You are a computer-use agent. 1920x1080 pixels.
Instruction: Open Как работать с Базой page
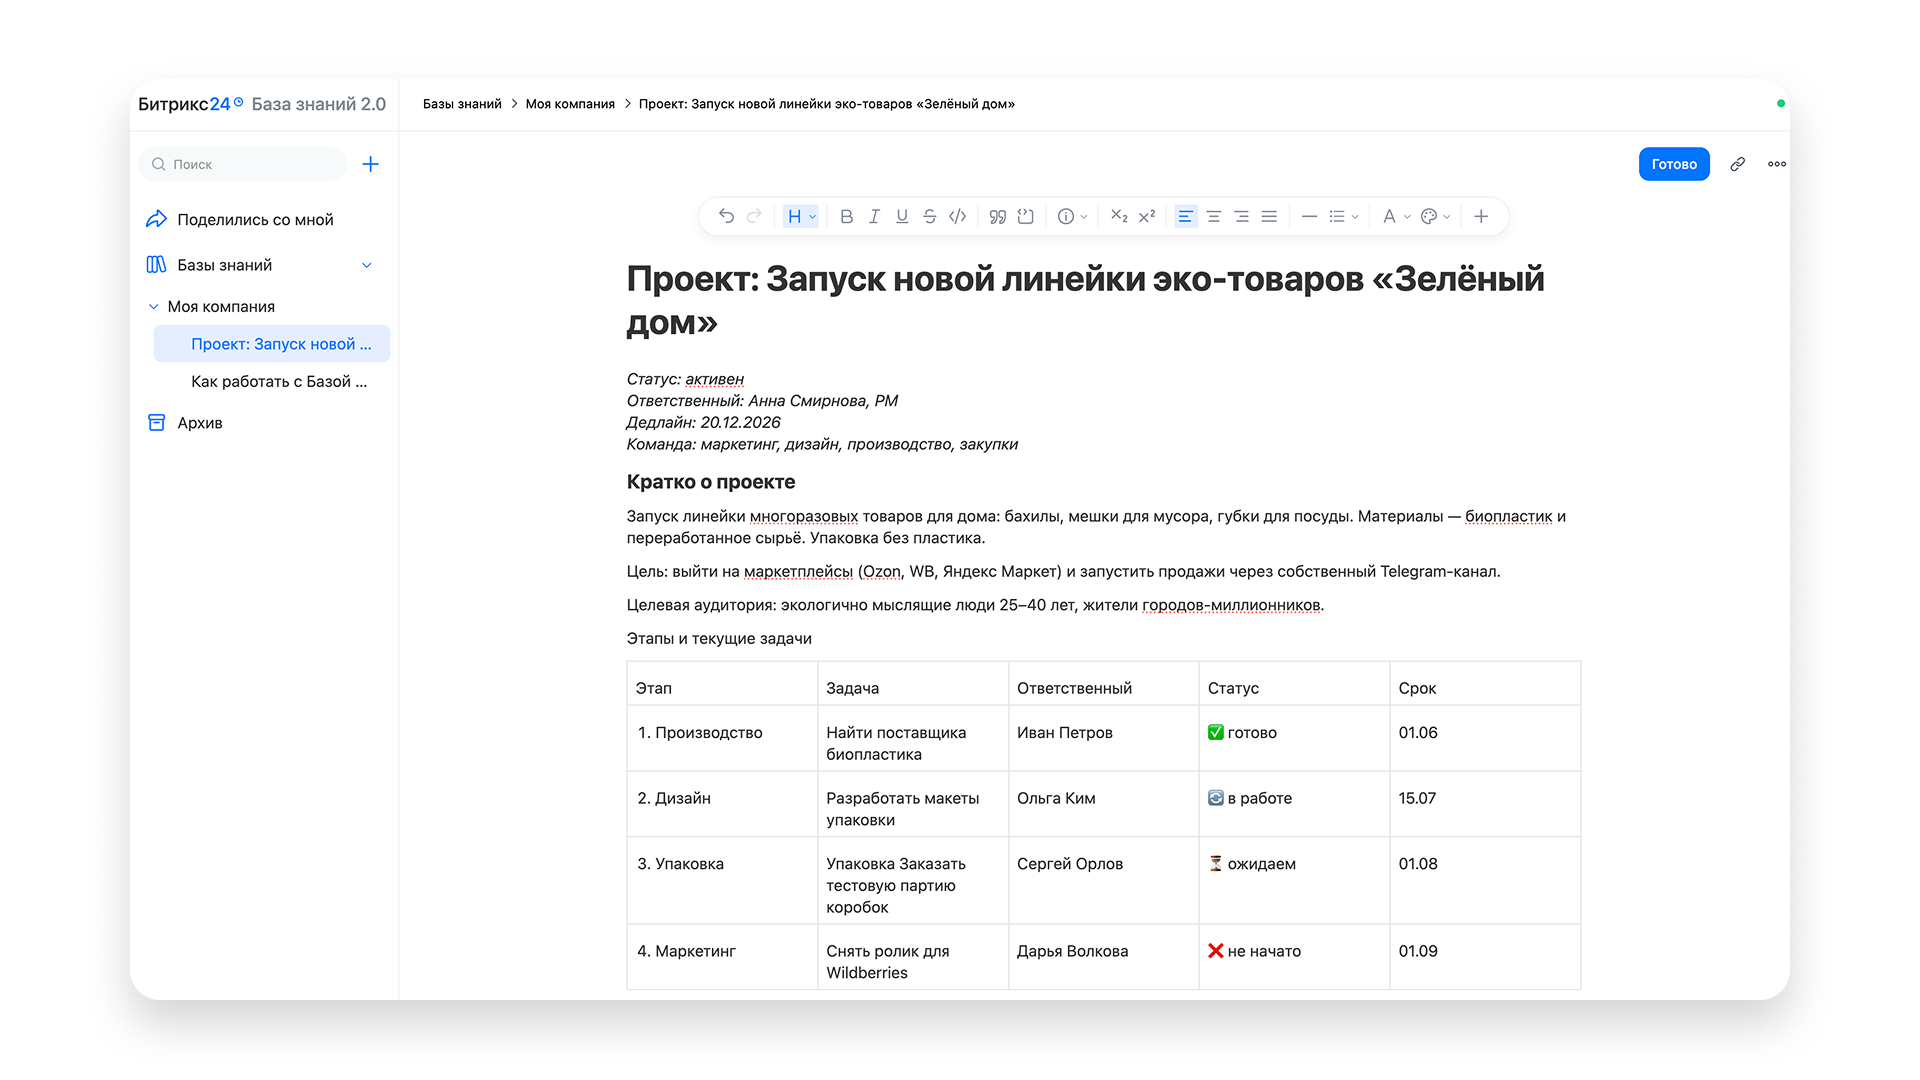[279, 381]
